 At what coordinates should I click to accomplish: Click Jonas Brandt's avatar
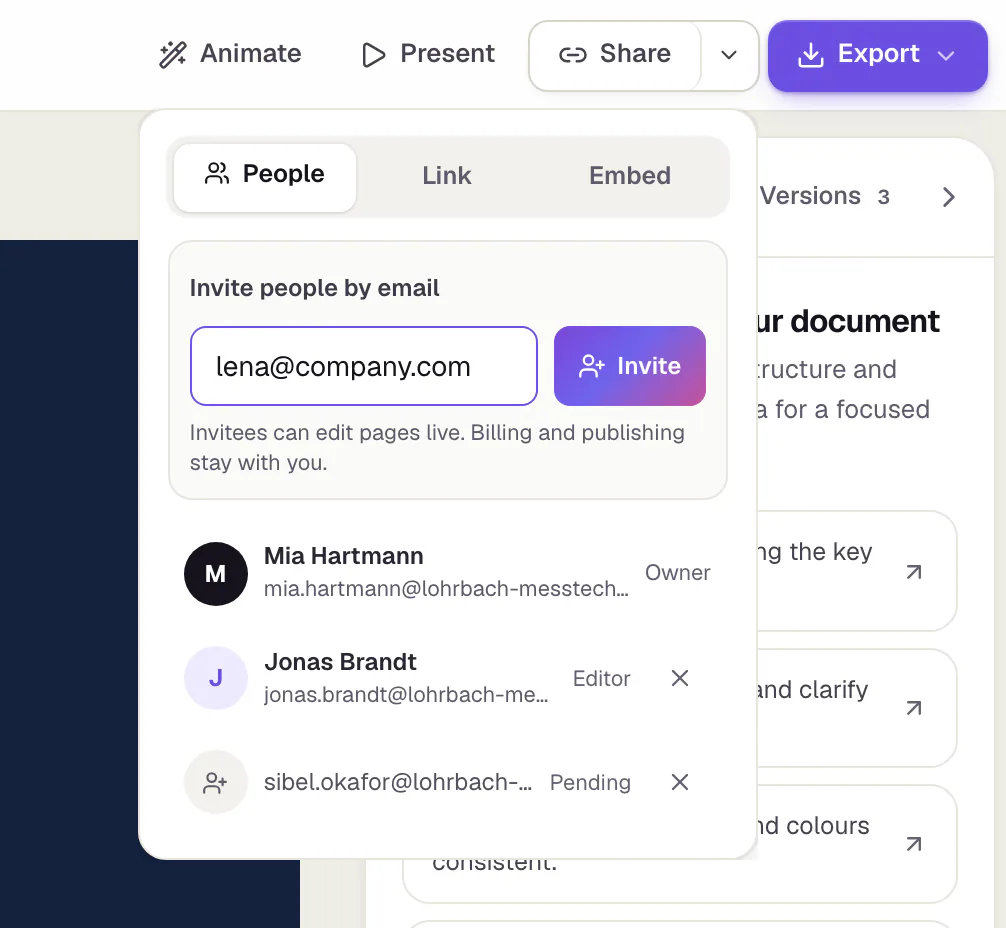click(x=216, y=678)
